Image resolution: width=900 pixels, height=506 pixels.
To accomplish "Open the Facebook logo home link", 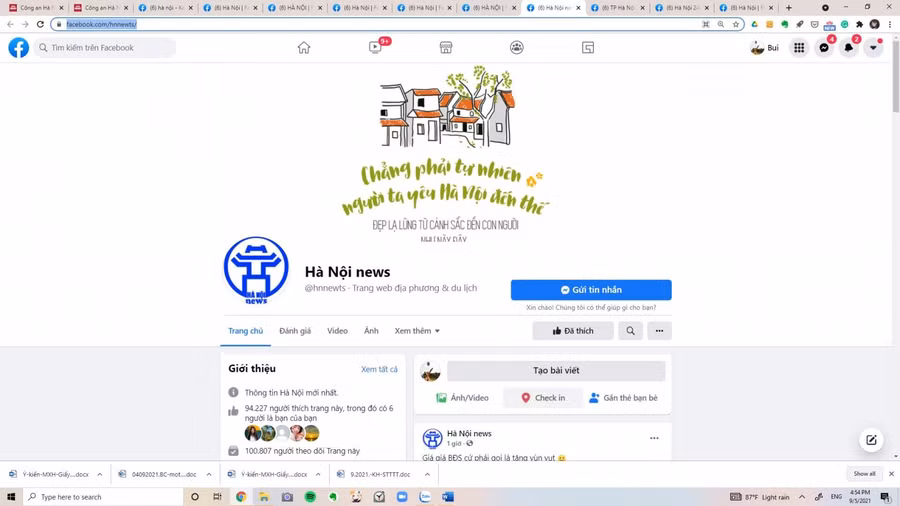I will click(x=18, y=48).
